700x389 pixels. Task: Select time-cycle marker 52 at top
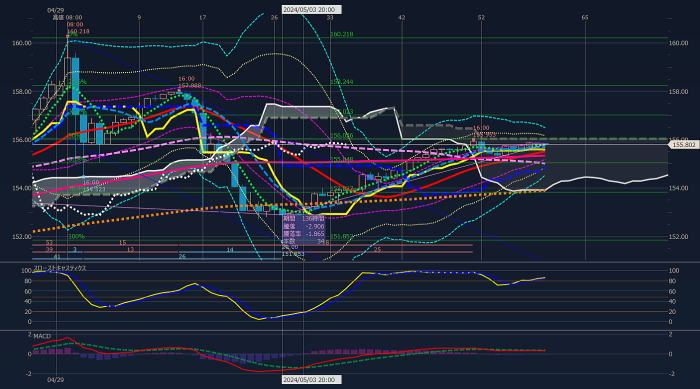480,17
